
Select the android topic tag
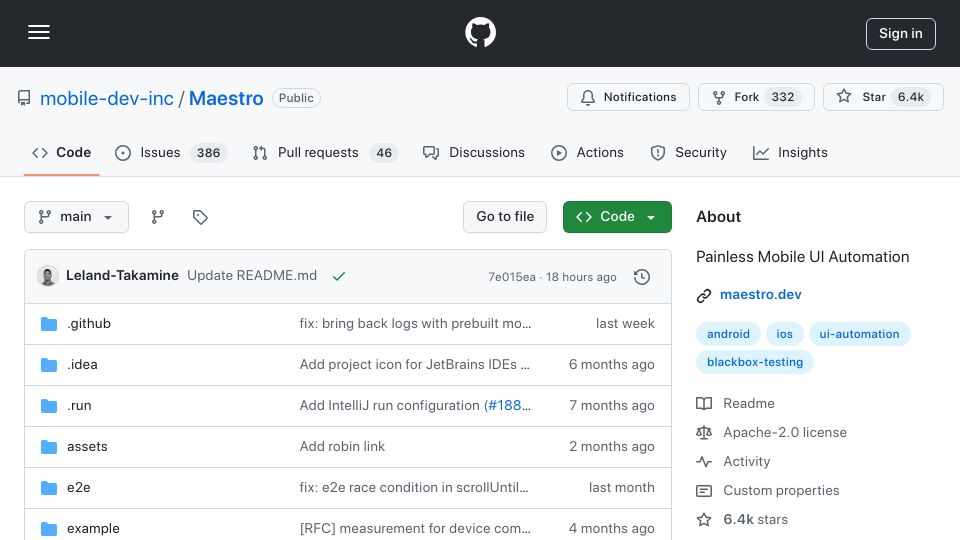click(x=728, y=334)
